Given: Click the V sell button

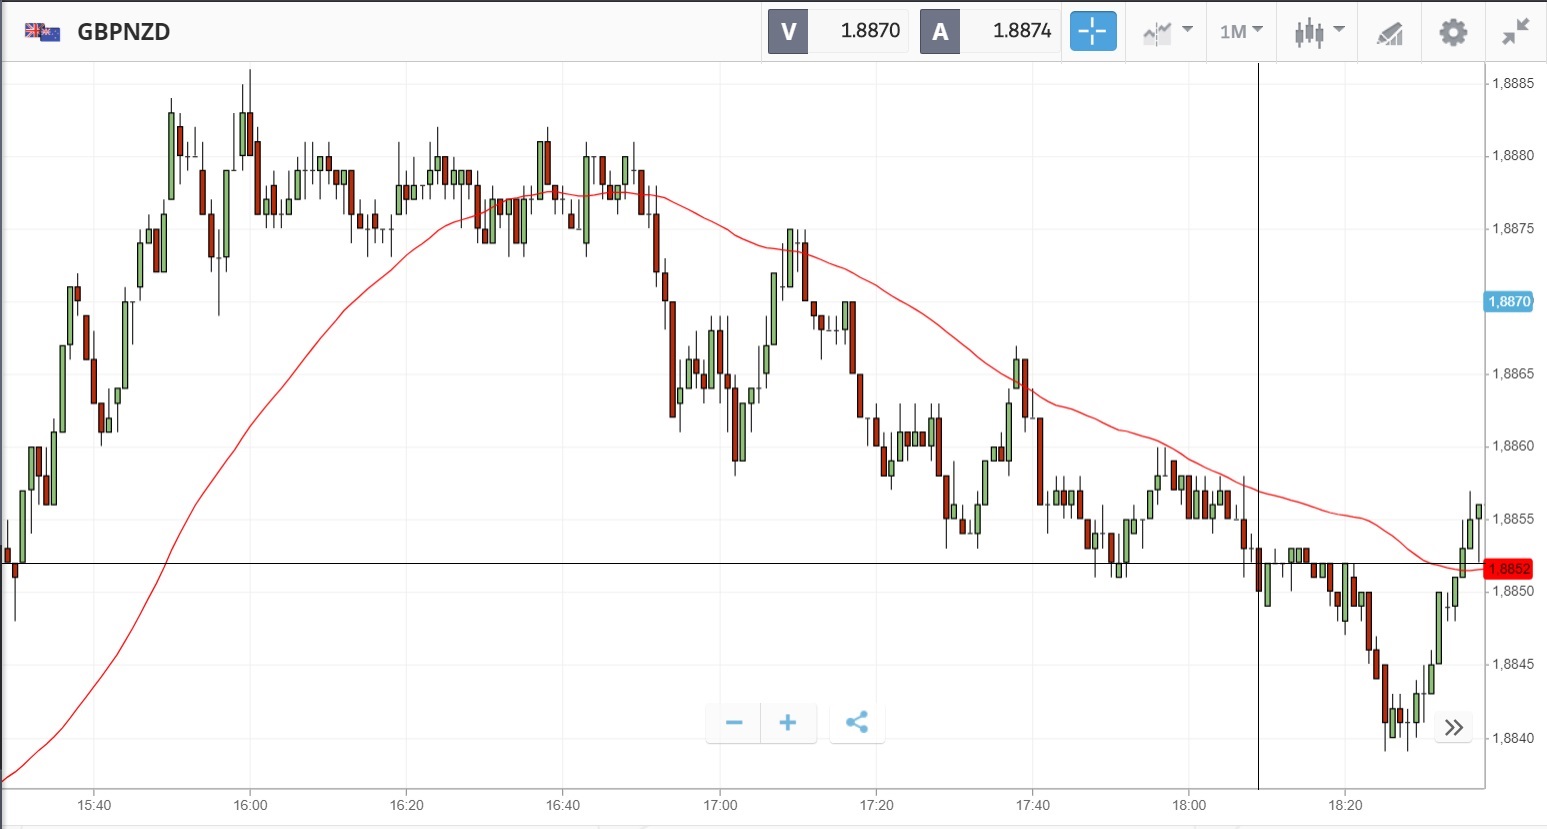Looking at the screenshot, I should point(788,31).
